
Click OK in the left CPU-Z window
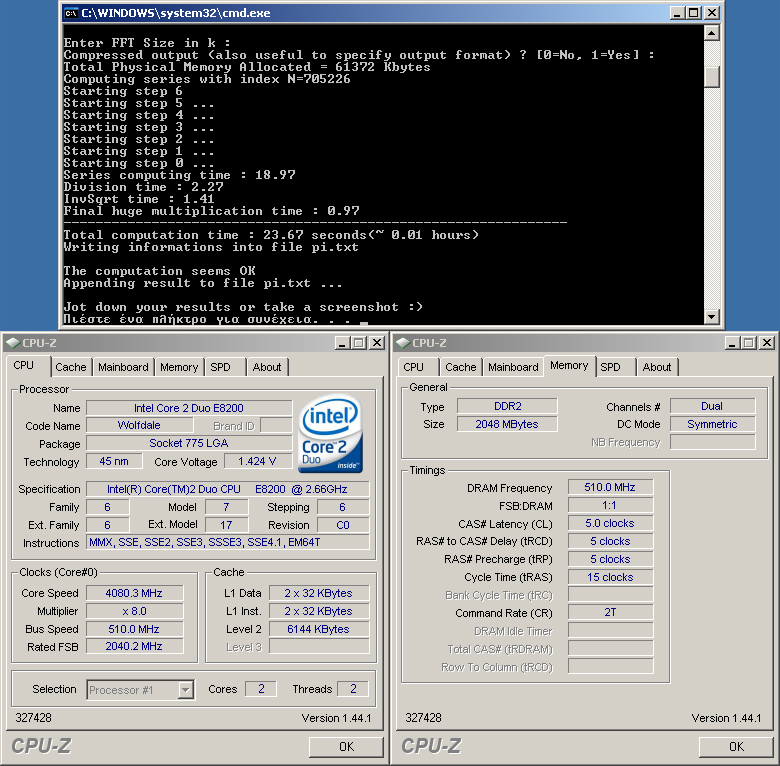point(346,747)
